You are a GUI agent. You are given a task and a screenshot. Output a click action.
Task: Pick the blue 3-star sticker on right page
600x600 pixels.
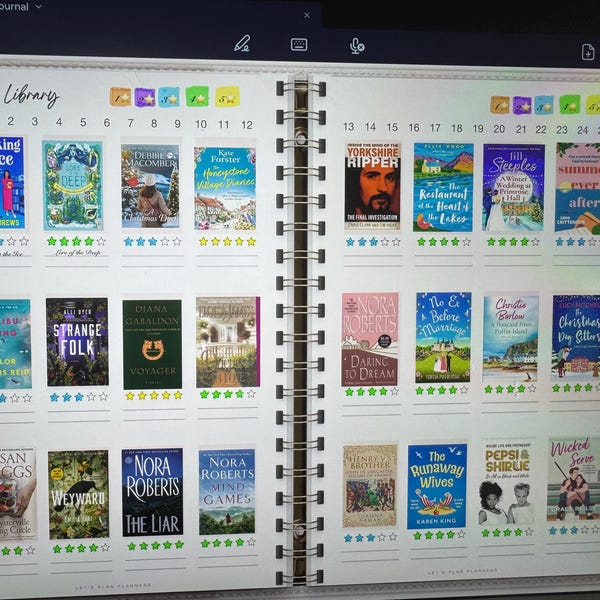544,105
